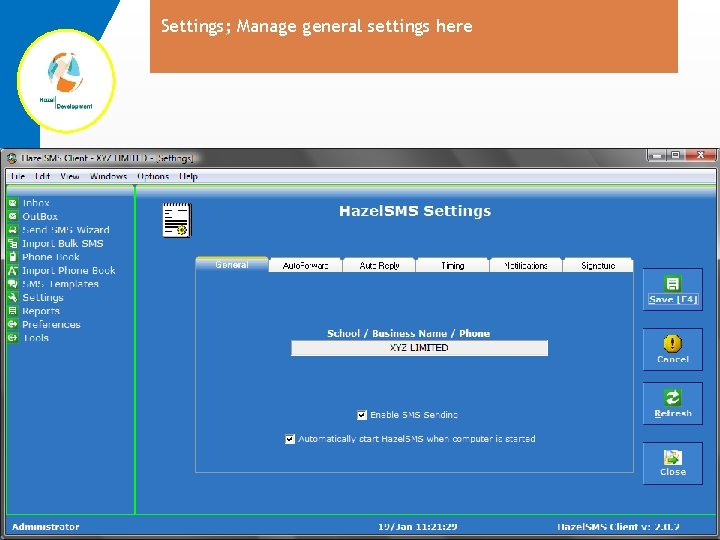Maximize the HazelSMS Client window
720x540 pixels.
[x=675, y=155]
